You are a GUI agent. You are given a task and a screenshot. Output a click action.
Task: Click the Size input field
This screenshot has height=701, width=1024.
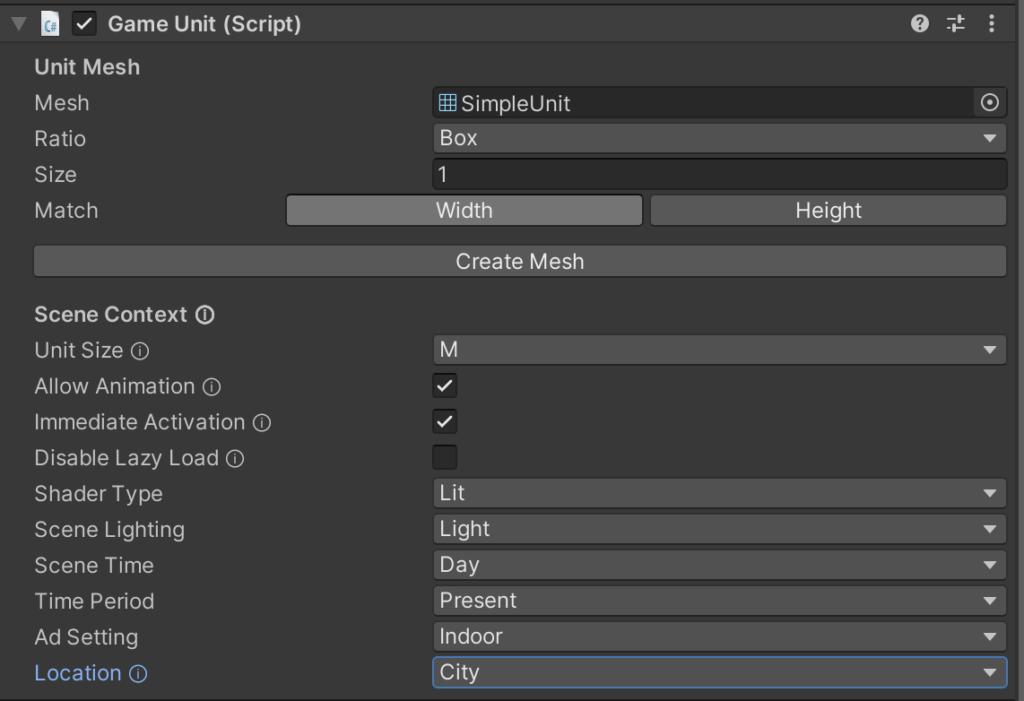point(719,174)
